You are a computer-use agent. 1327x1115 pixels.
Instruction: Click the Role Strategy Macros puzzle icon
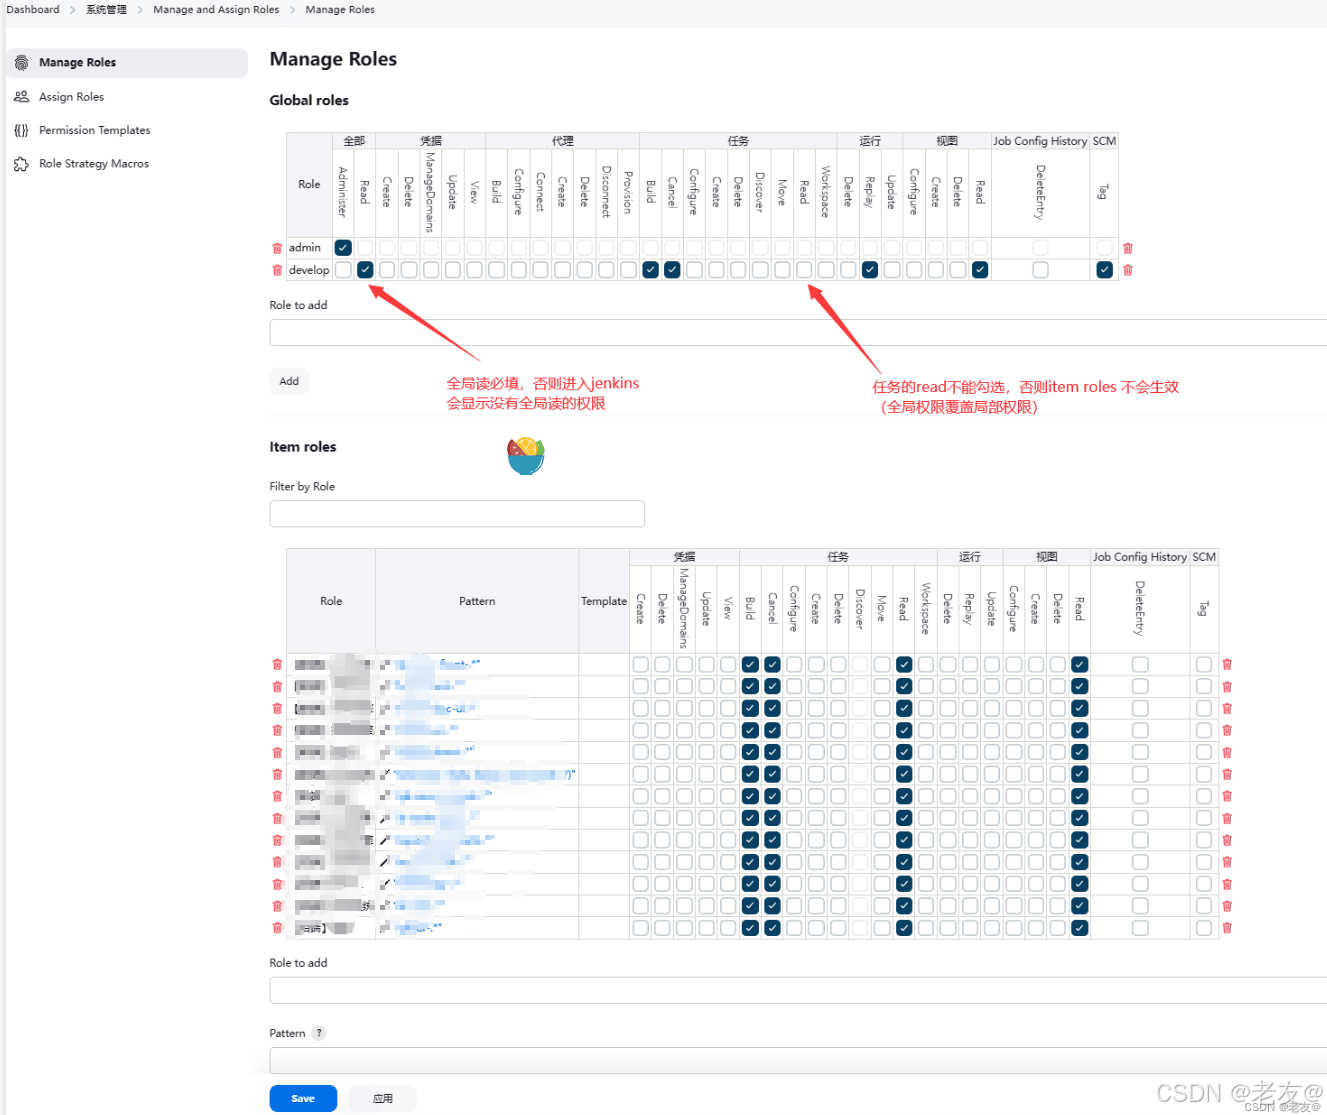click(x=21, y=164)
